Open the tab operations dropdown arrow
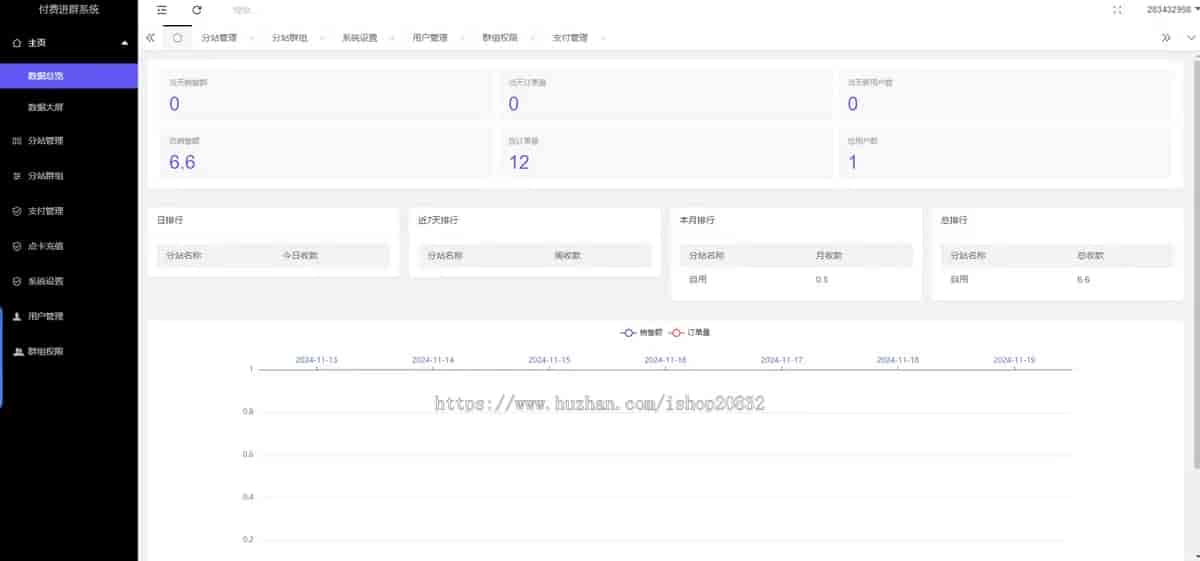1200x561 pixels. coord(1190,38)
